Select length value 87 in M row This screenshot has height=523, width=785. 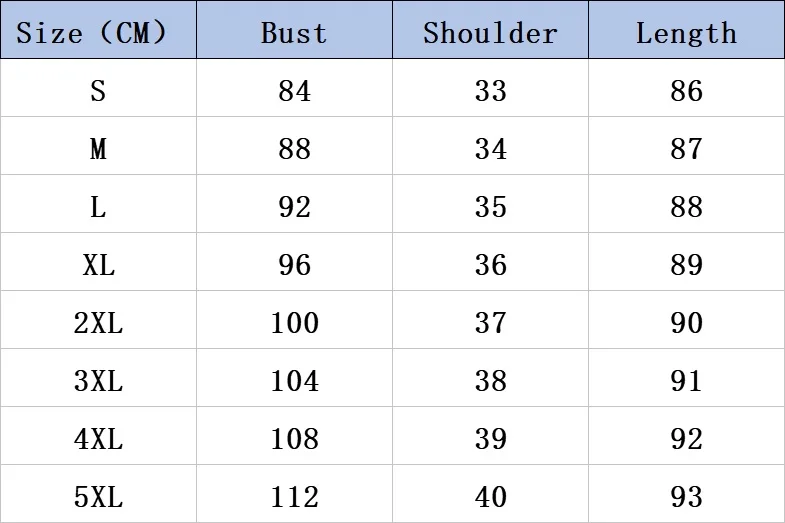coord(686,149)
